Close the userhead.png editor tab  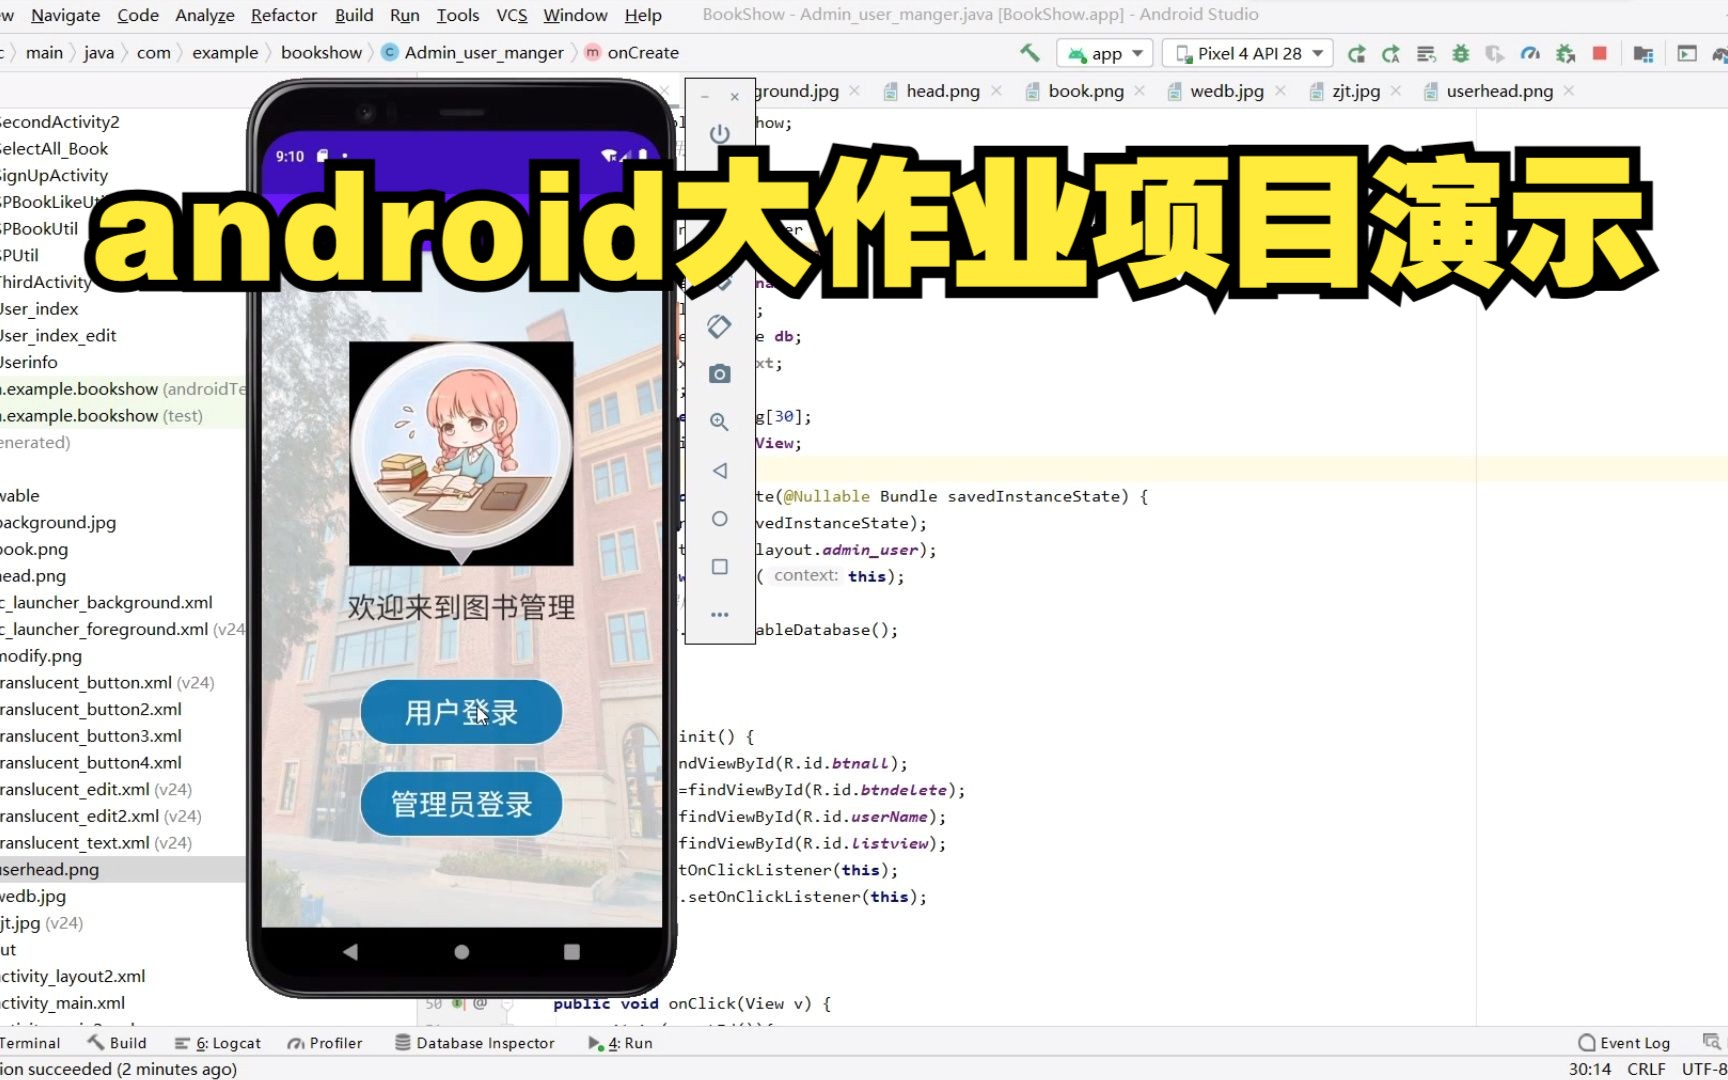[1569, 91]
